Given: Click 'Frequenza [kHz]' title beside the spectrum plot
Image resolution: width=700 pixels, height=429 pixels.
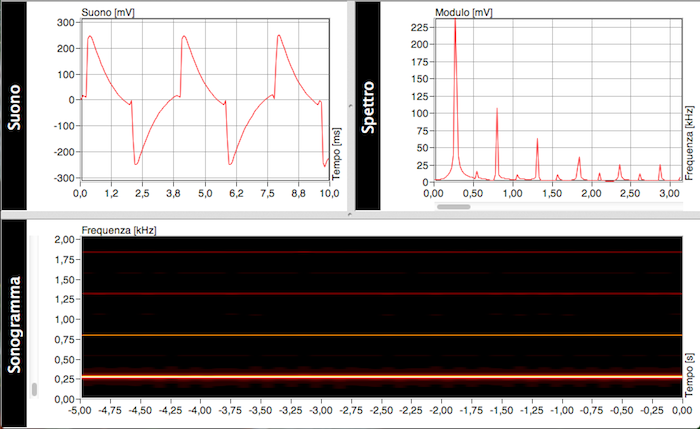Looking at the screenshot, I should [x=689, y=143].
